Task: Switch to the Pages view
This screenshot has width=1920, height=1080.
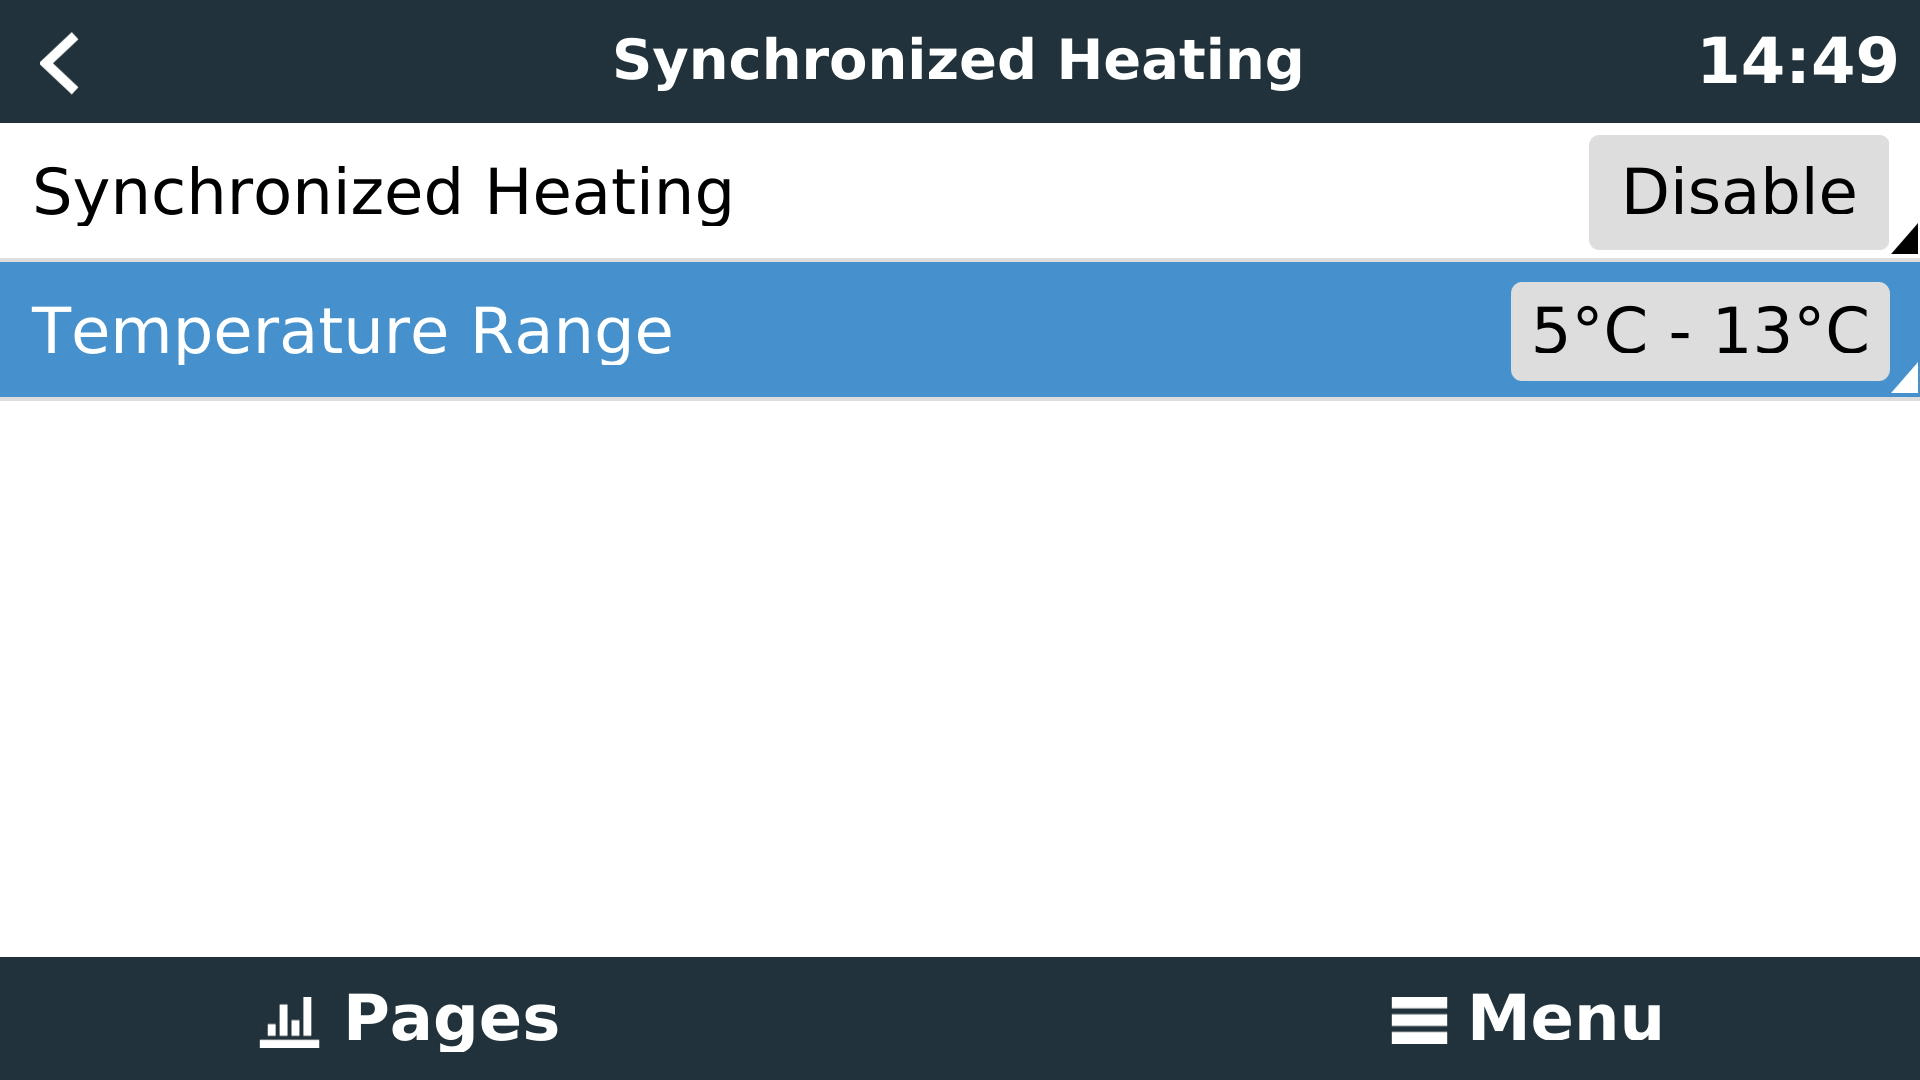Action: [x=410, y=1020]
